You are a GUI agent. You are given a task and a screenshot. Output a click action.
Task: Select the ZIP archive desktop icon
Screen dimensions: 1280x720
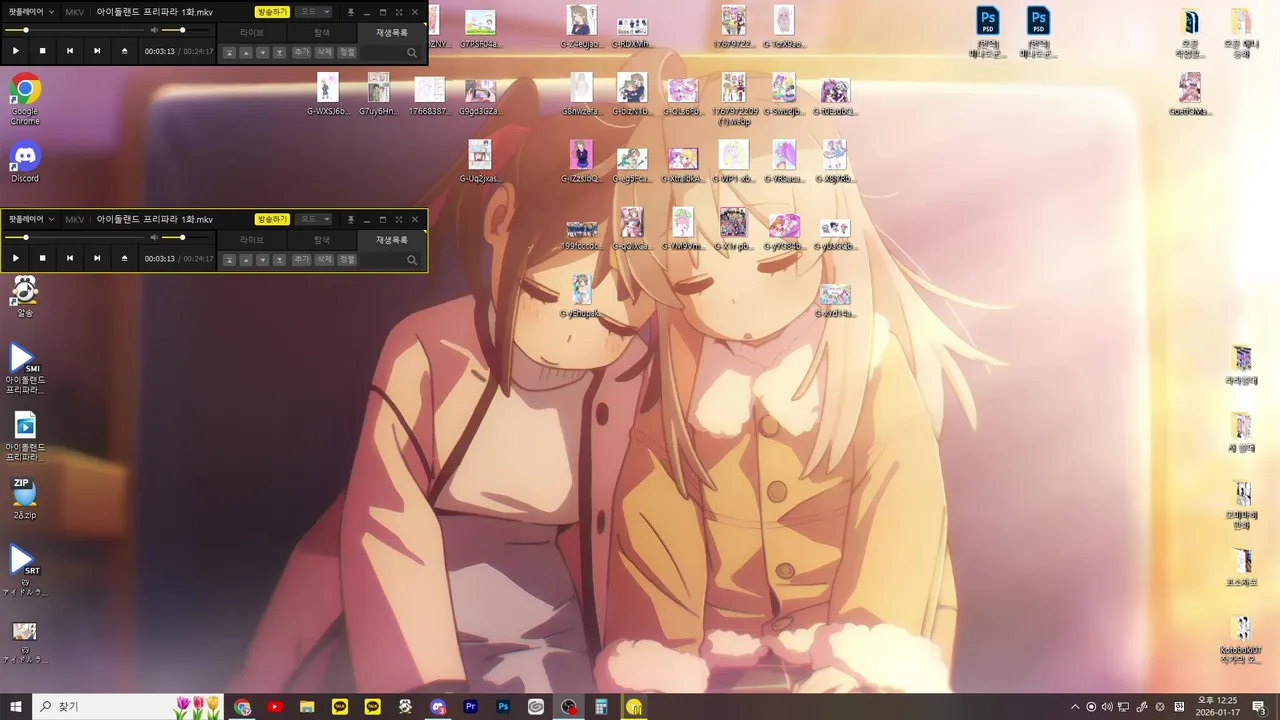click(x=25, y=498)
